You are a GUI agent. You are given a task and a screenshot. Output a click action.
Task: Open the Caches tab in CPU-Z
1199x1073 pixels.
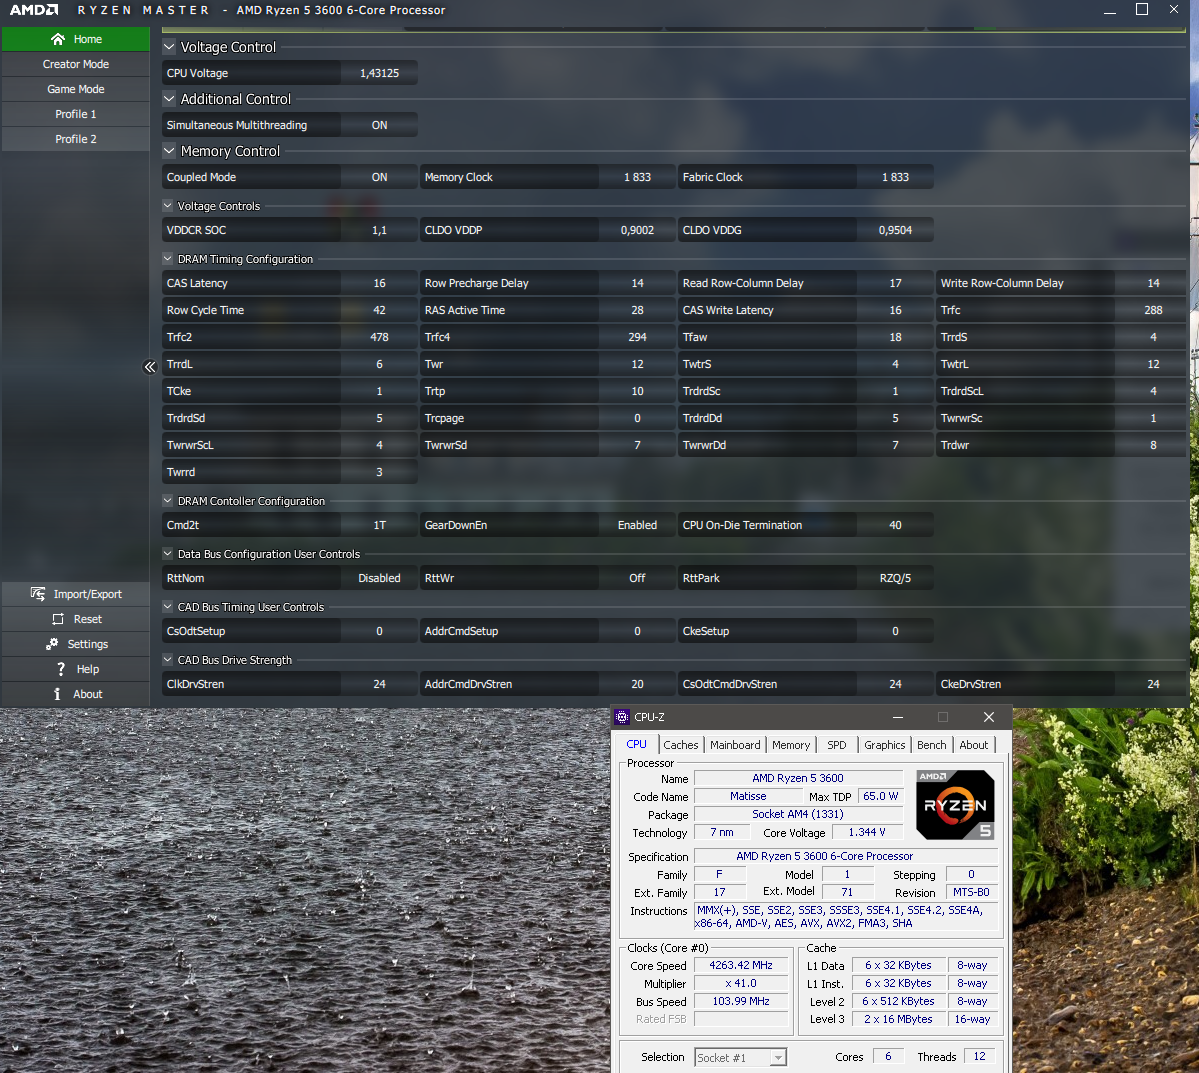pos(681,745)
